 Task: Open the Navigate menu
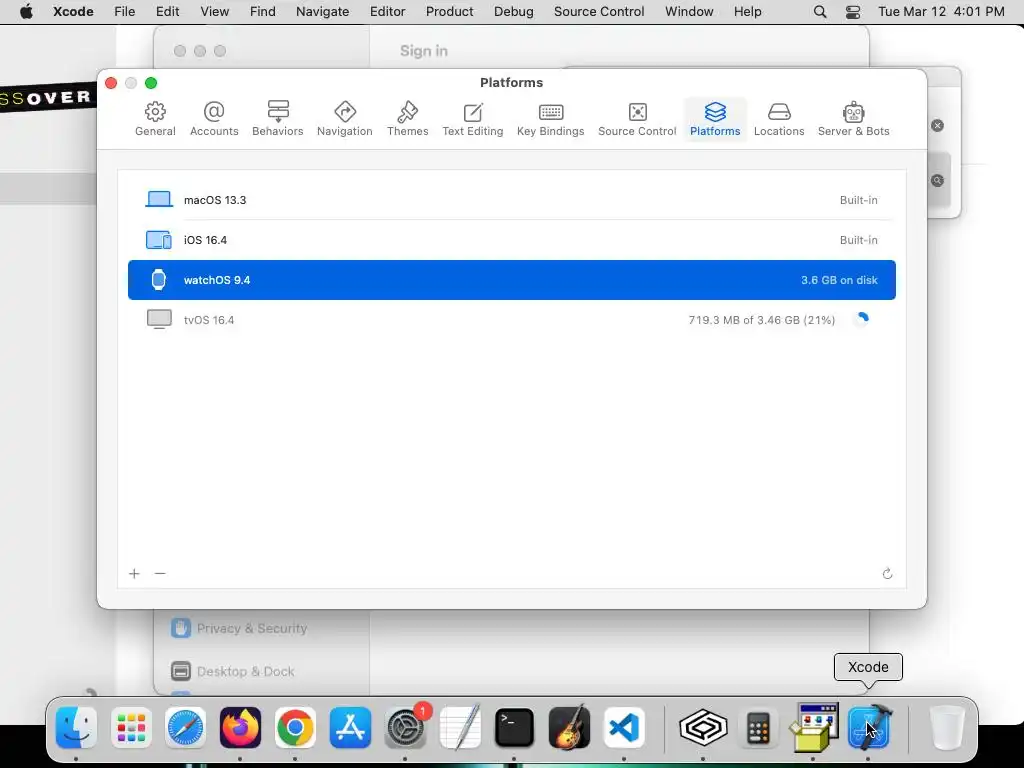[x=322, y=12]
